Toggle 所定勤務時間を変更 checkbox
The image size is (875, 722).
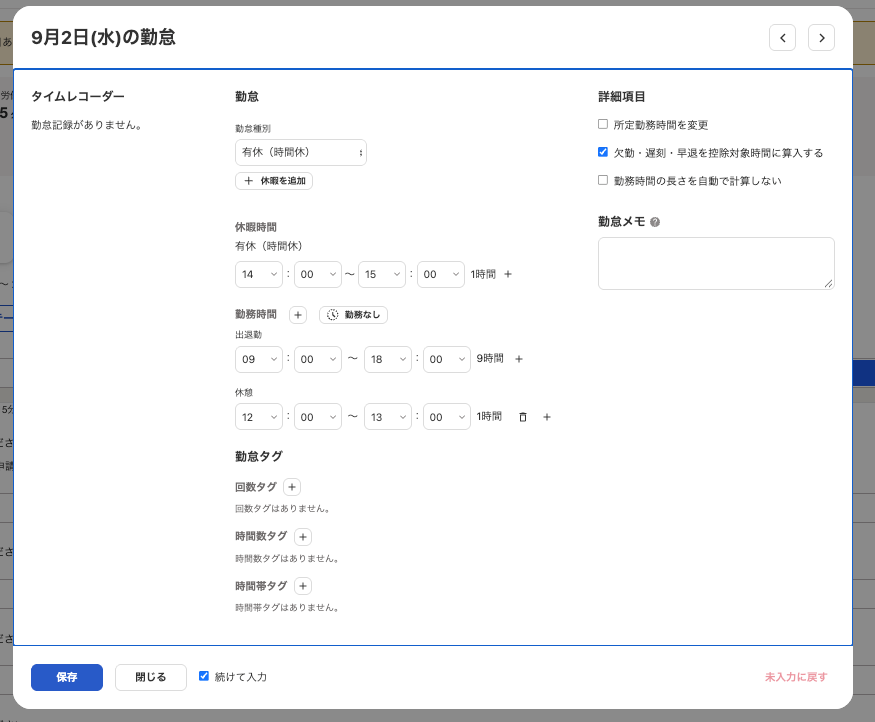click(603, 124)
